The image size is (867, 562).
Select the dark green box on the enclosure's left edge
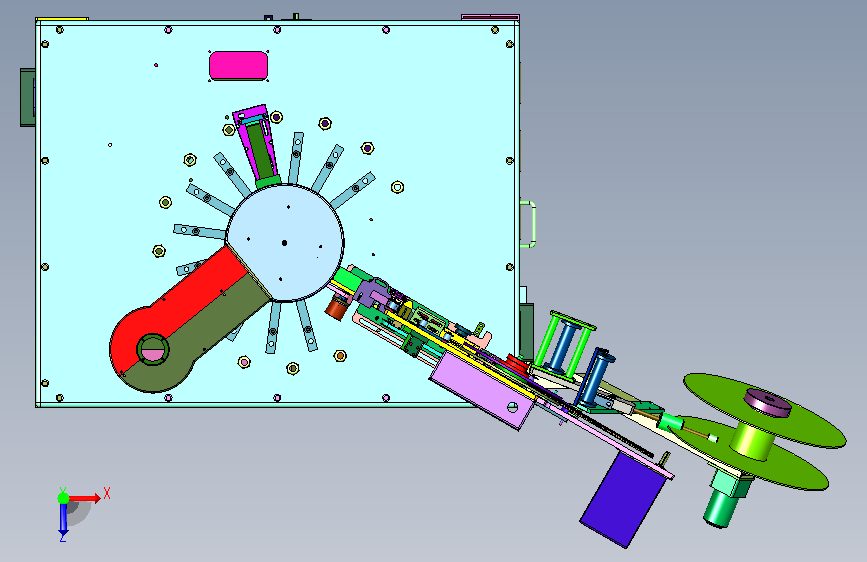point(28,97)
